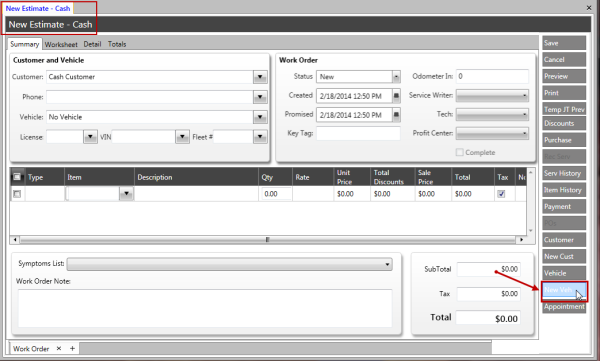
Task: Toggle the Complete checkbox
Action: coord(459,152)
